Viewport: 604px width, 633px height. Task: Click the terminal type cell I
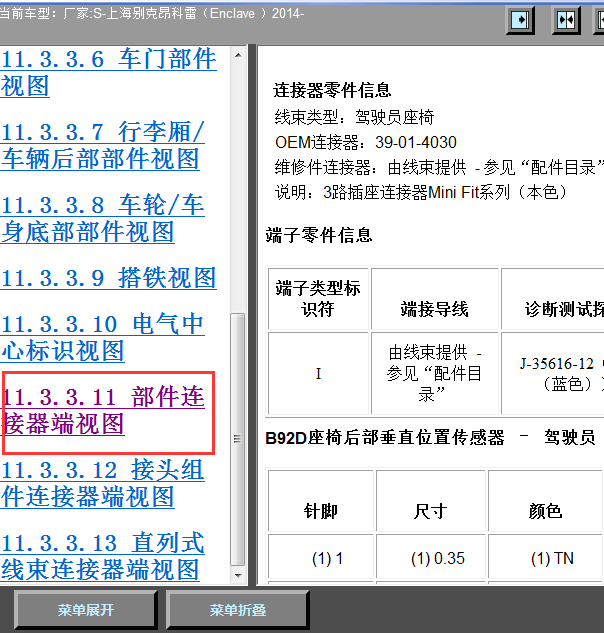(x=318, y=373)
